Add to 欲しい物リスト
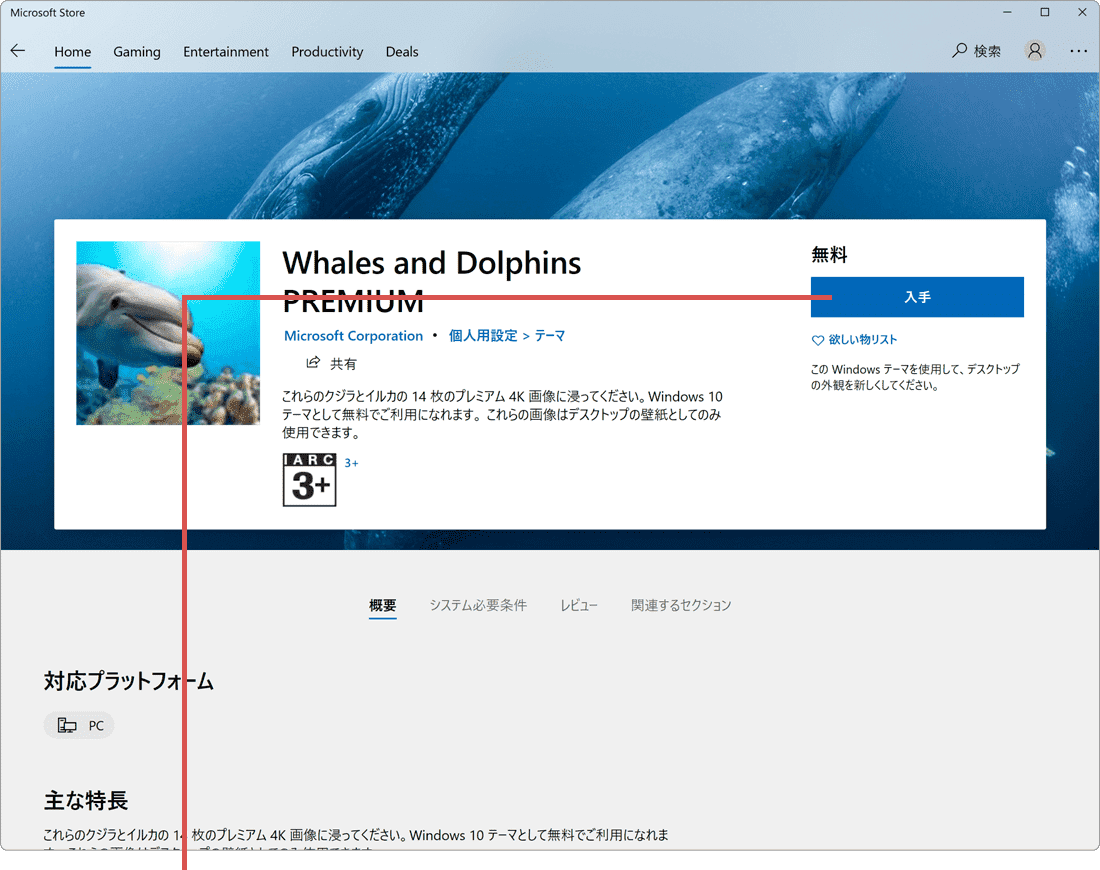 pos(863,340)
